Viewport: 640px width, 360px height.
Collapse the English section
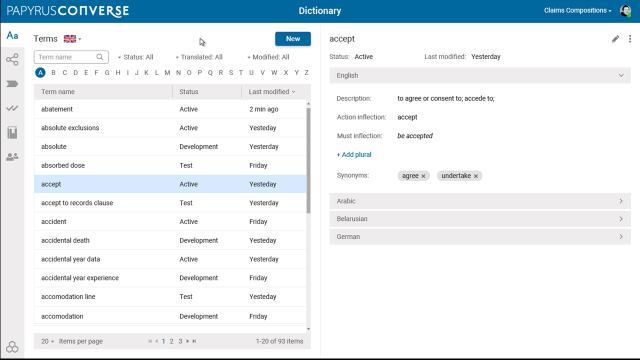tap(480, 76)
